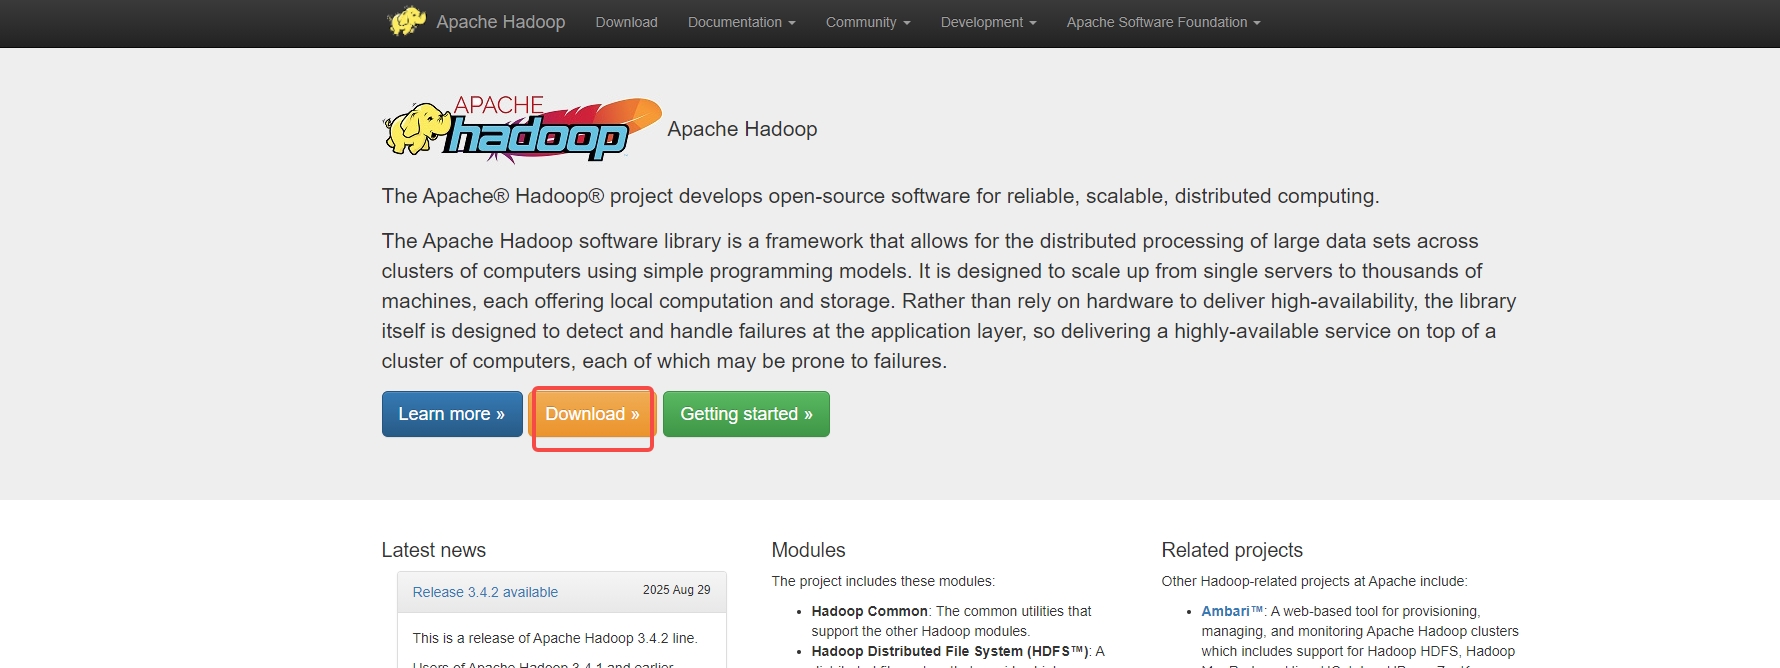This screenshot has height=668, width=1780.
Task: Select the Latest news heading
Action: click(x=433, y=550)
